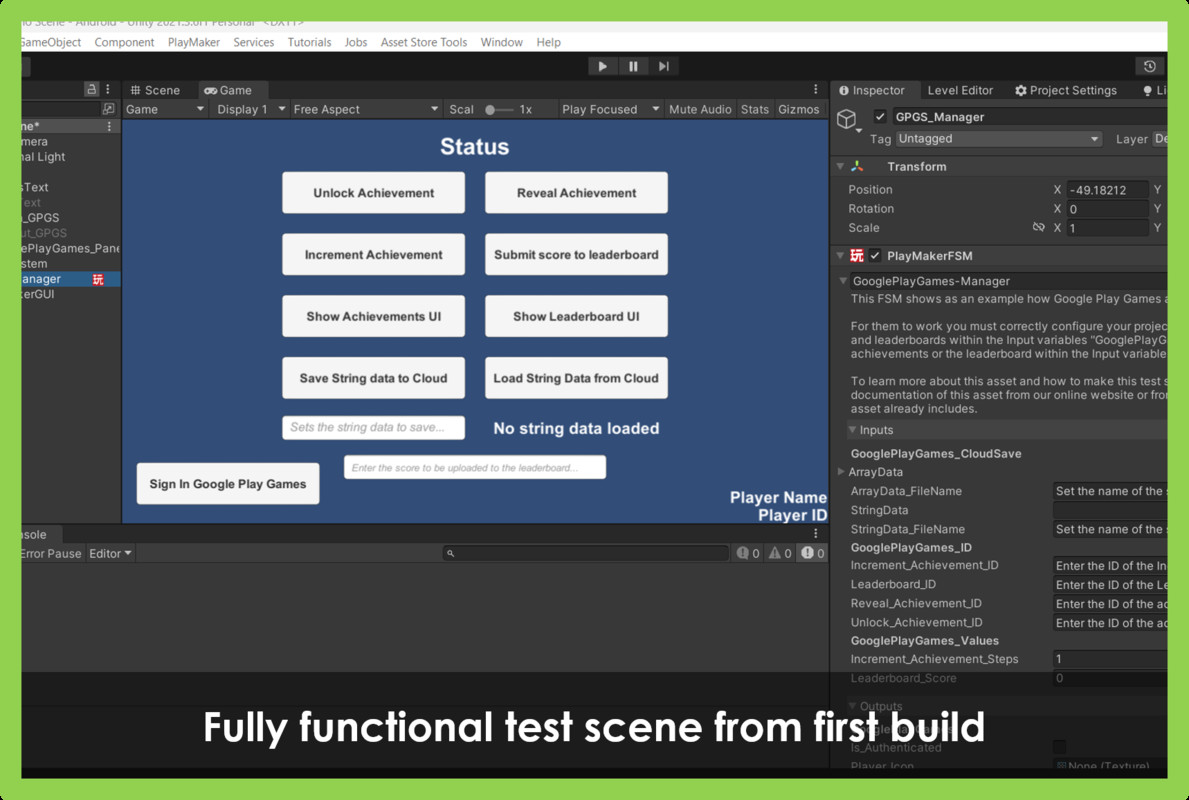Open the Game view three-dot options menu
Viewport: 1189px width, 800px height.
(x=815, y=90)
